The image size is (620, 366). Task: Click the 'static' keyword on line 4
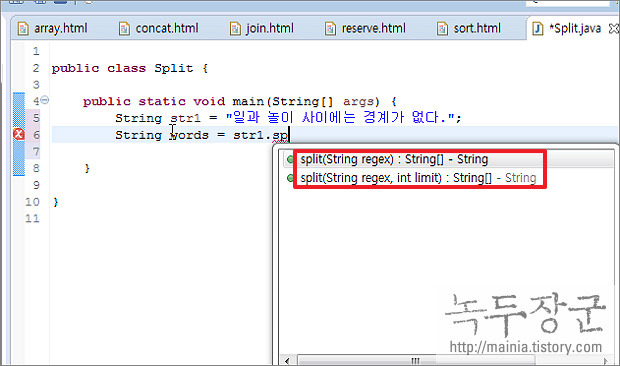click(162, 101)
